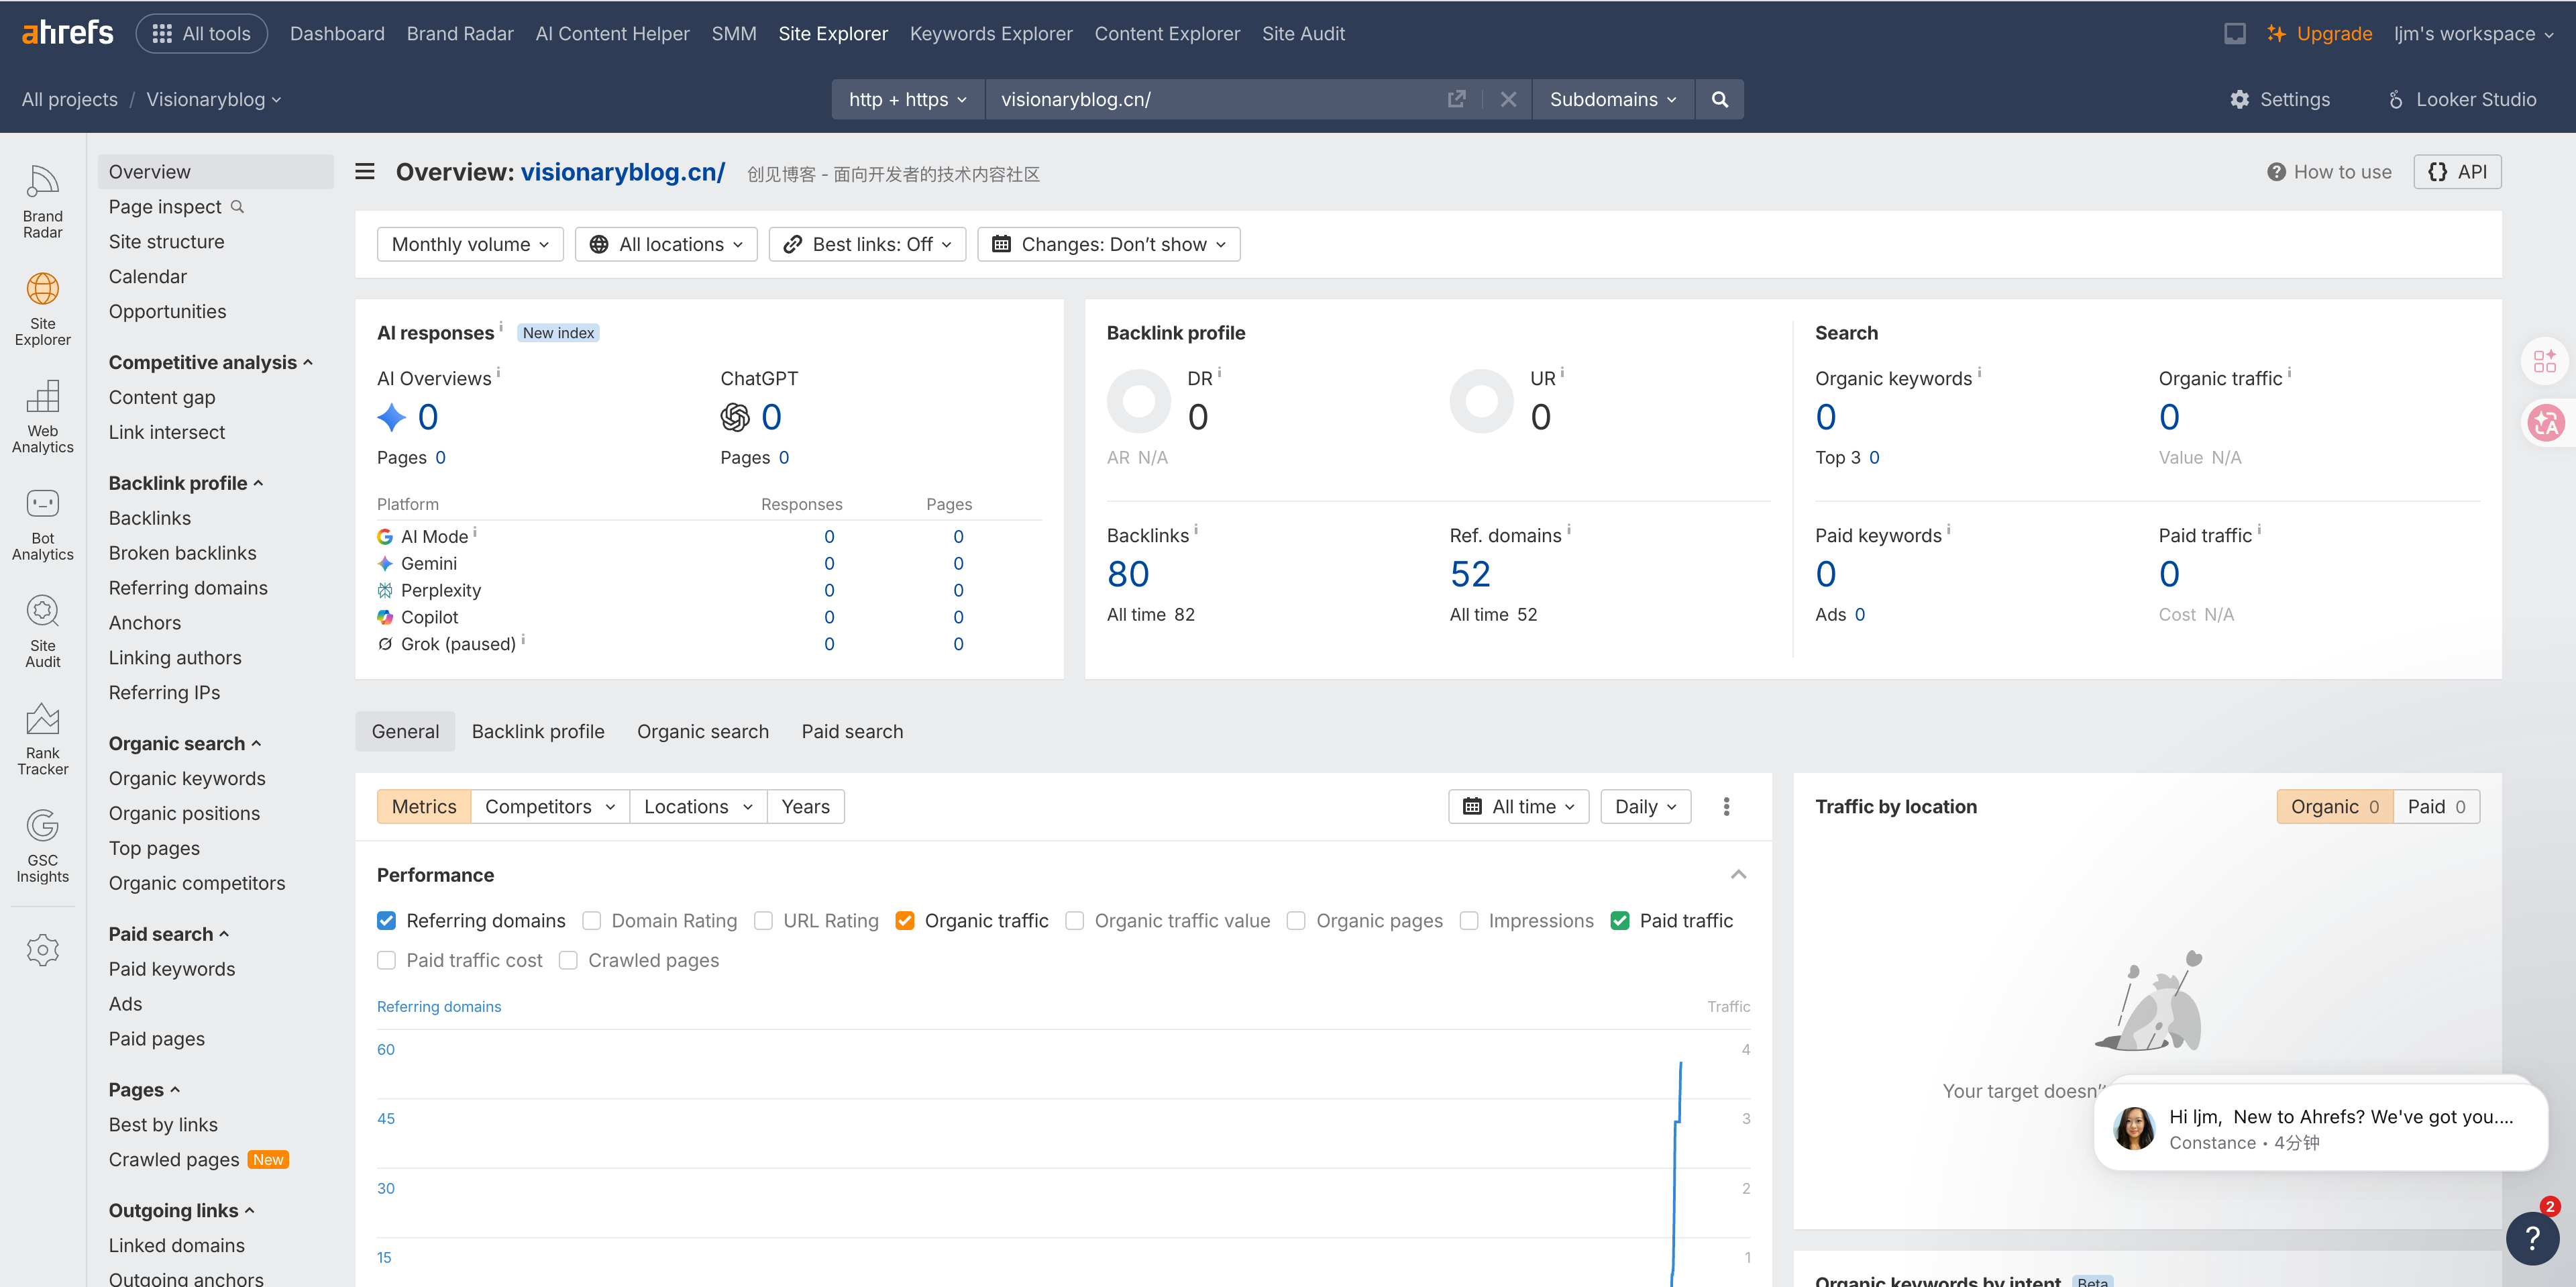Click the gear icon in left rail
Screen dimensions: 2576x1287
[42, 950]
